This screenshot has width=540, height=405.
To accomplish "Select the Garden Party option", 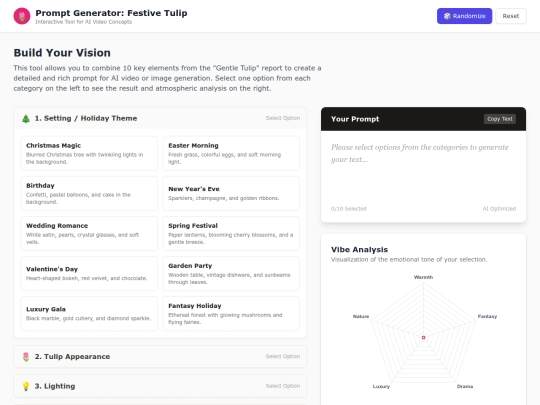I will [231, 273].
